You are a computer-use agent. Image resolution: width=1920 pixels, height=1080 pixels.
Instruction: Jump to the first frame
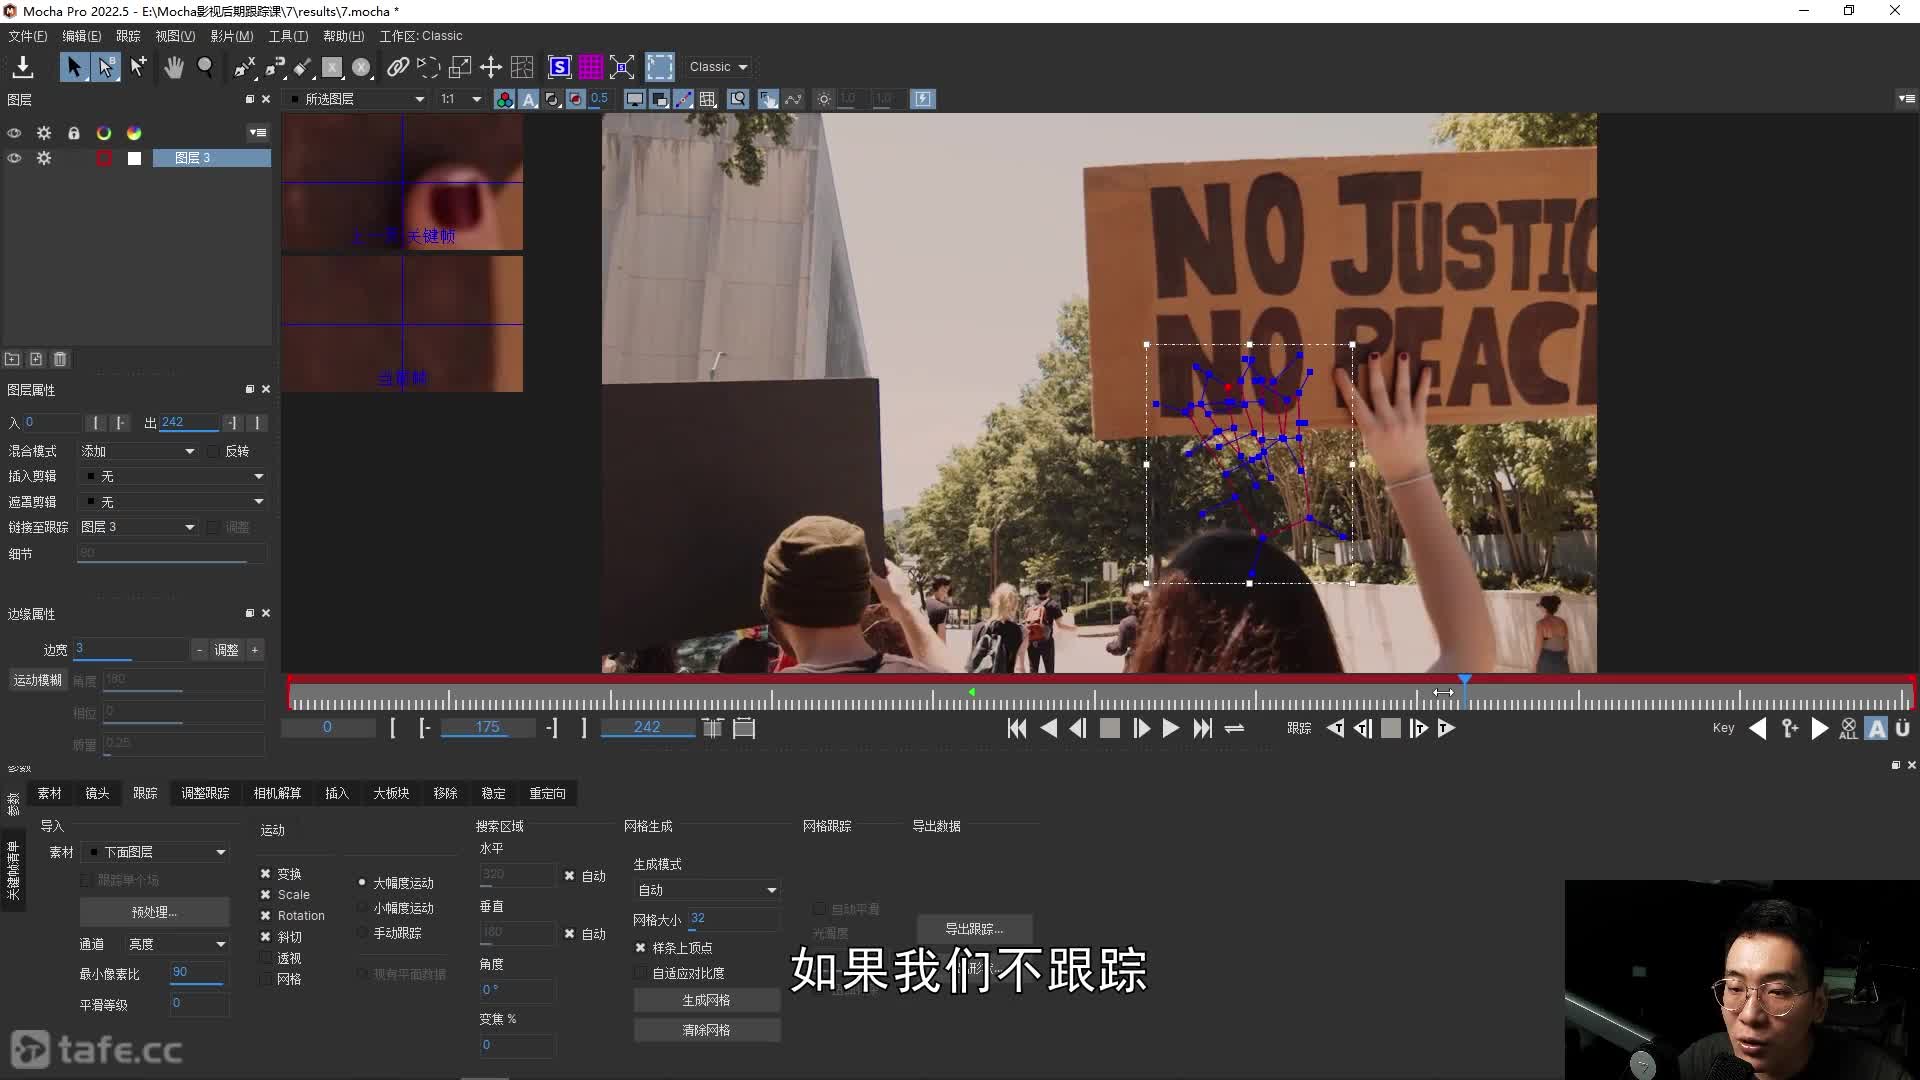(x=1017, y=728)
